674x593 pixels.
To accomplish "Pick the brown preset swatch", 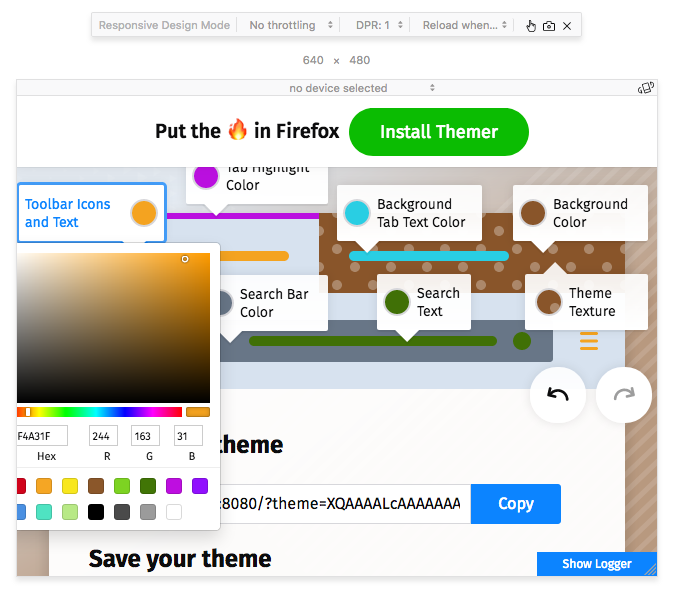I will 96,486.
